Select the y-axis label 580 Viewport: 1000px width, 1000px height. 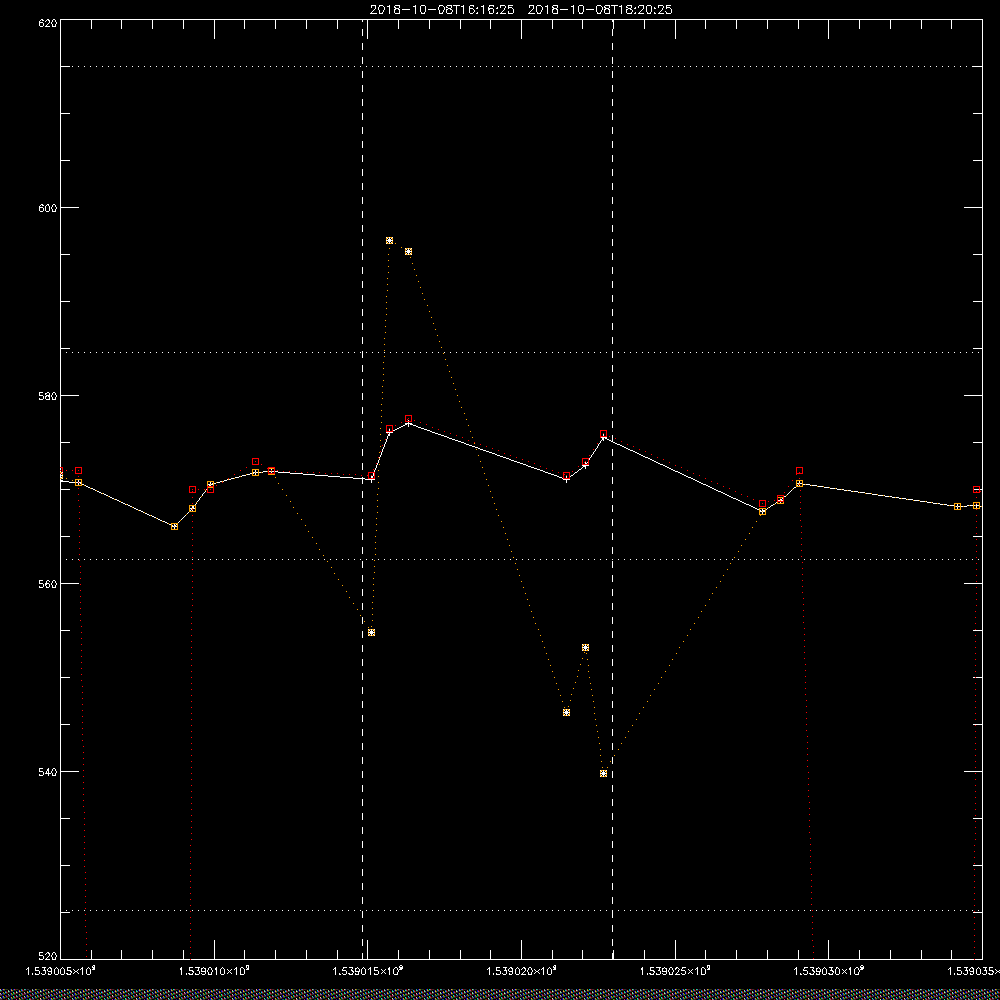(x=48, y=395)
